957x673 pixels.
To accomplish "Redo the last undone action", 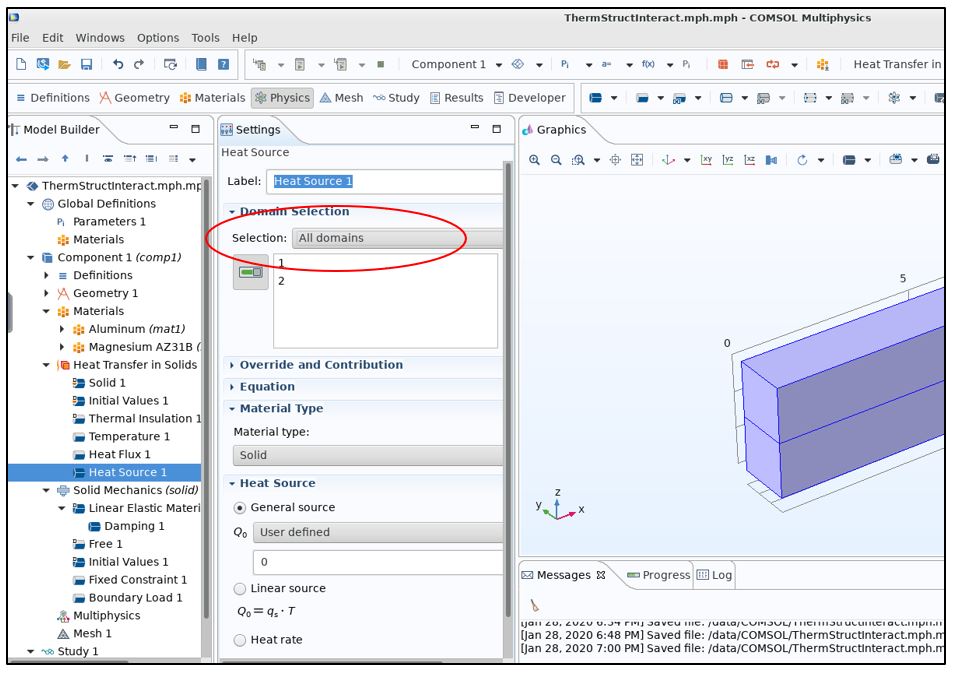I will click(139, 64).
